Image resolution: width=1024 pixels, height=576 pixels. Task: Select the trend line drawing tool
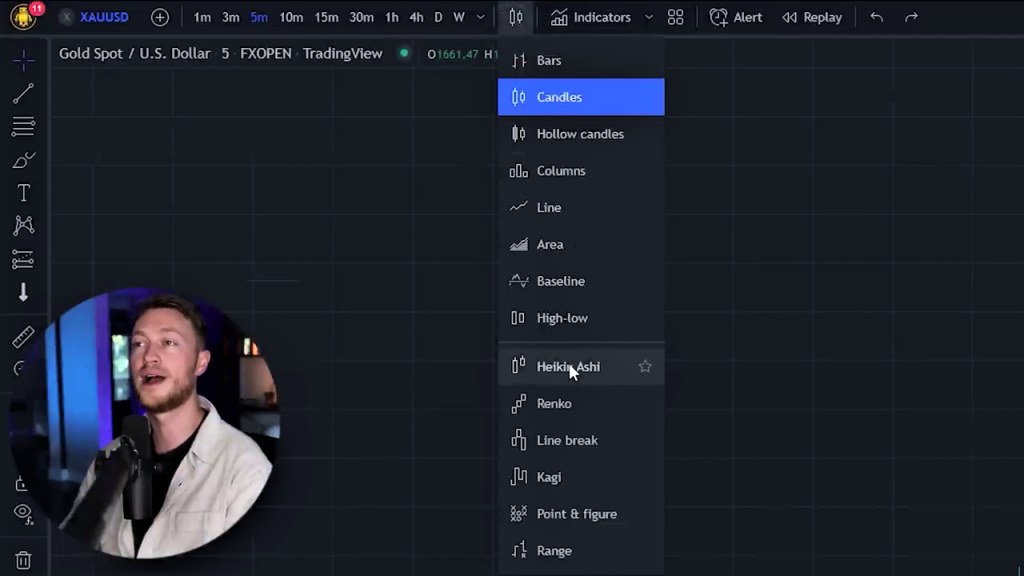(23, 93)
